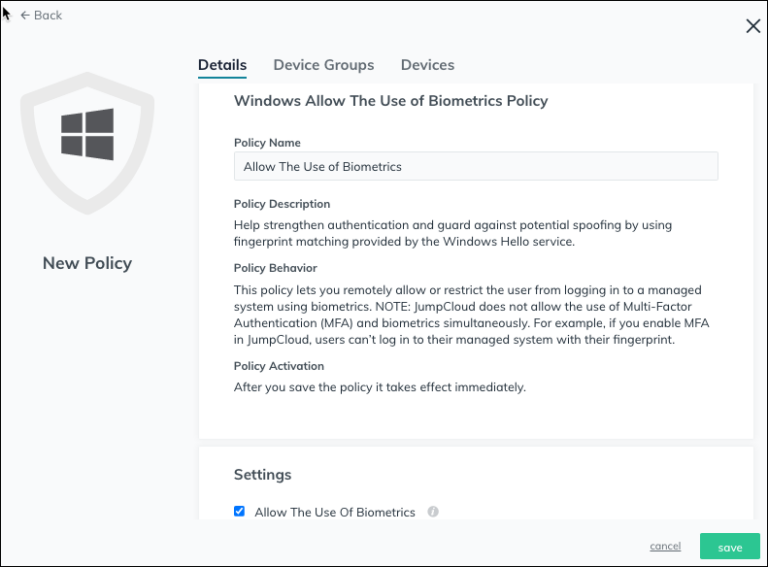Viewport: 768px width, 567px height.
Task: Click the Back arrow link
Action: 41,15
